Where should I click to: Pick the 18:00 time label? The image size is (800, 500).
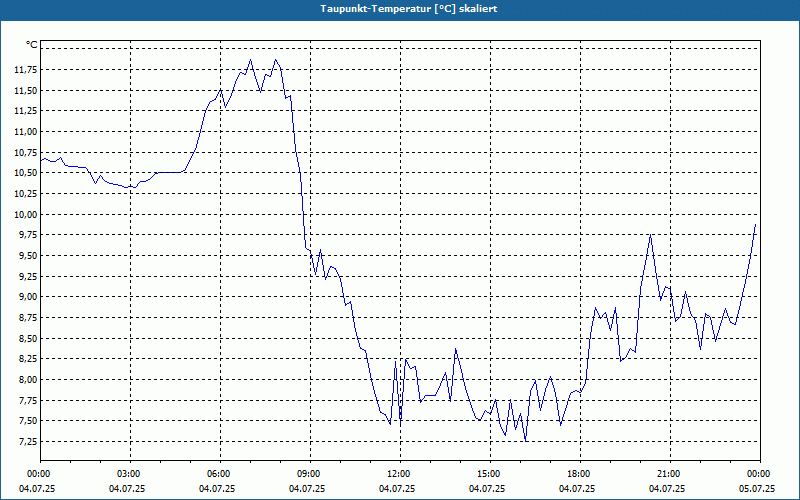(580, 474)
